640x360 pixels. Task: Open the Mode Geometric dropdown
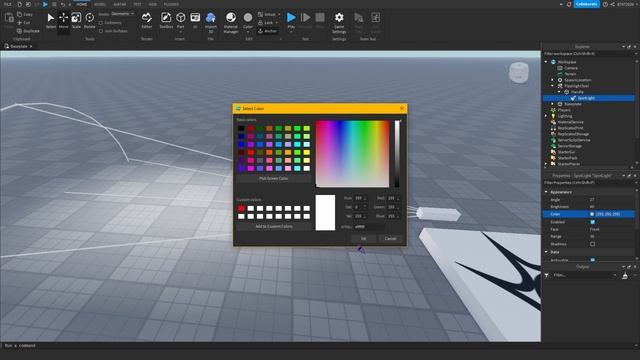click(x=122, y=14)
